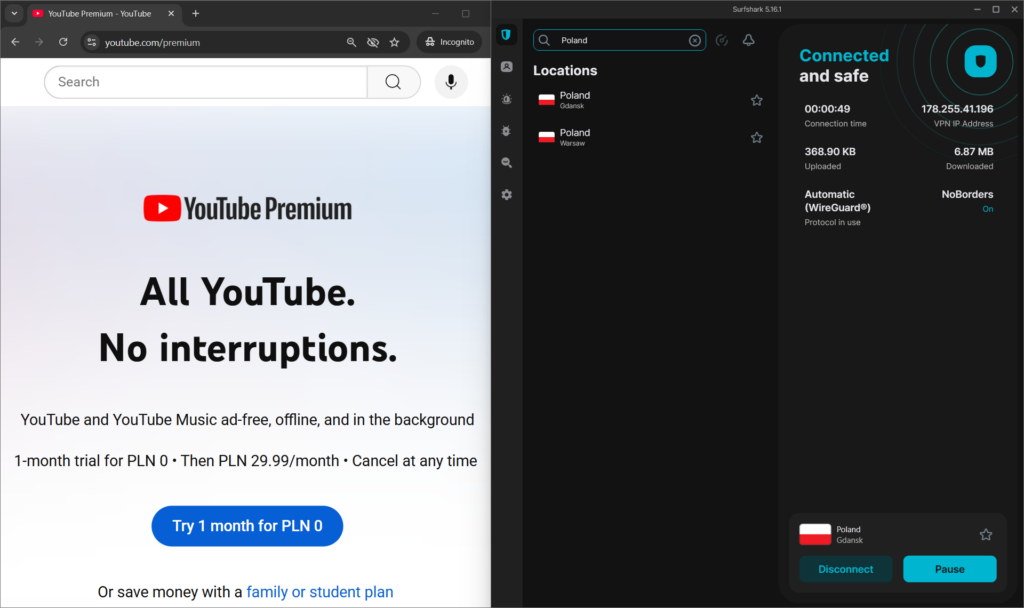The image size is (1024, 608).
Task: Open the family or student plan link
Action: click(x=319, y=592)
